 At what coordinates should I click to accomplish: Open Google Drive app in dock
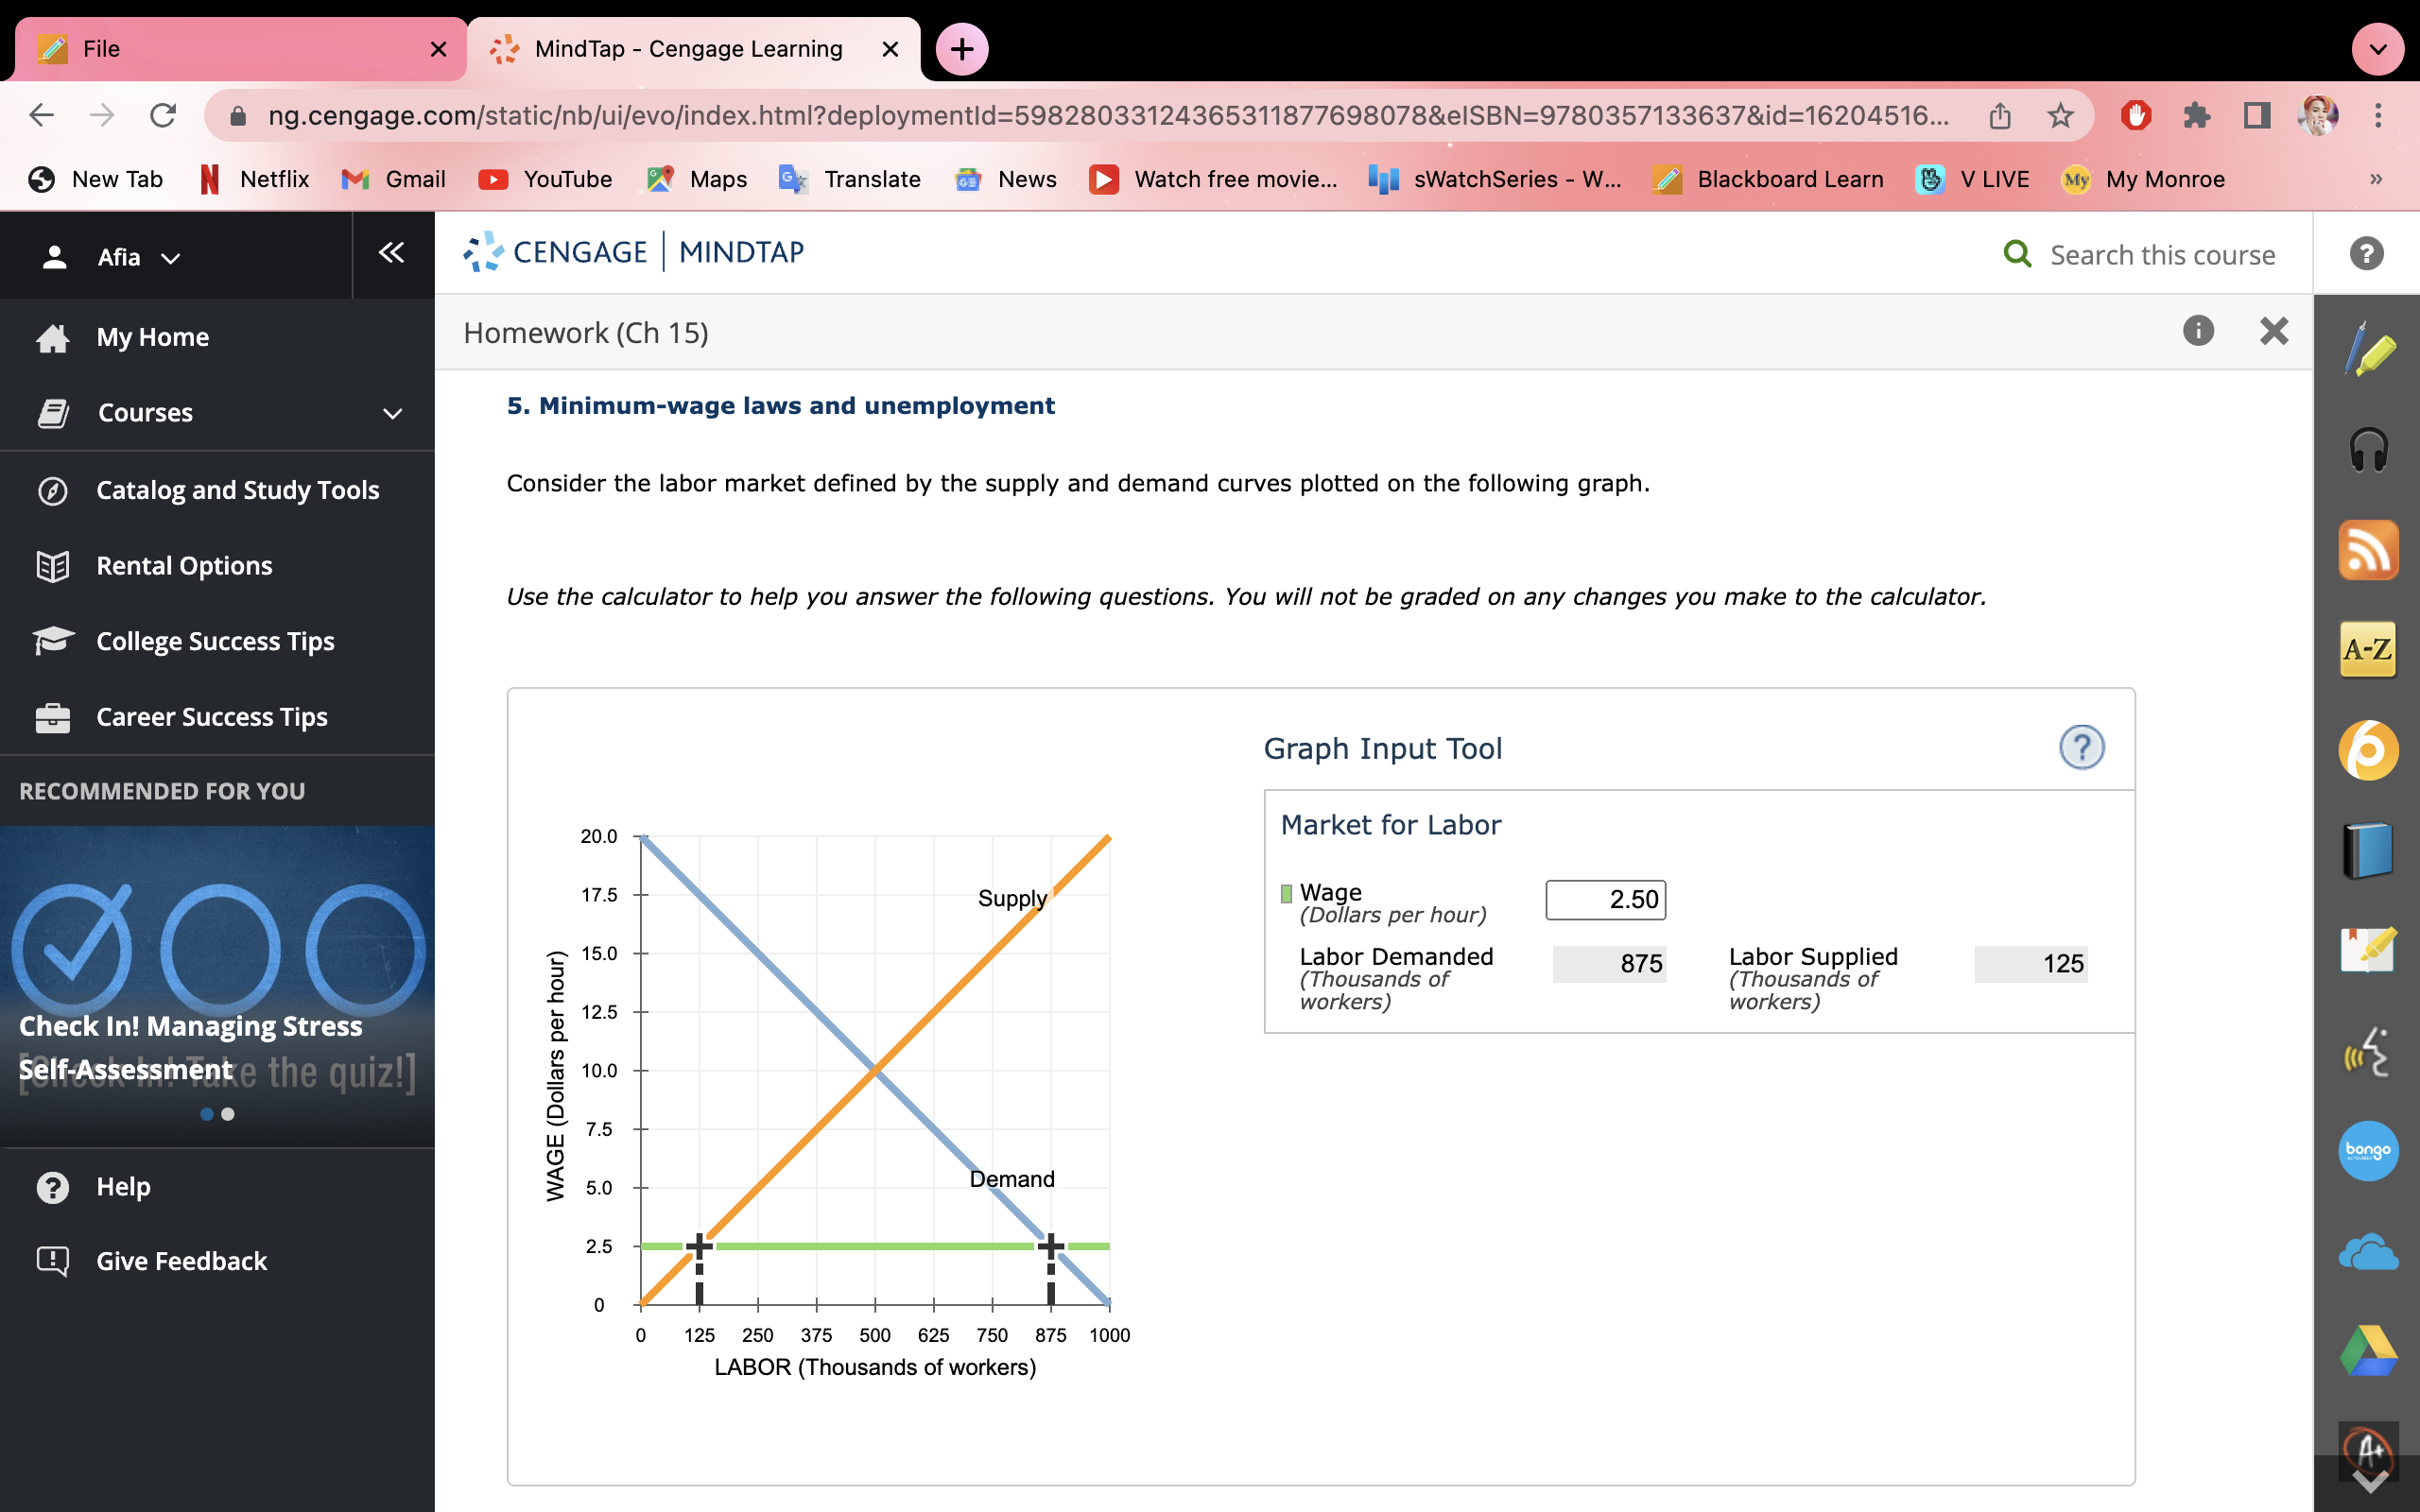pyautogui.click(x=2367, y=1350)
